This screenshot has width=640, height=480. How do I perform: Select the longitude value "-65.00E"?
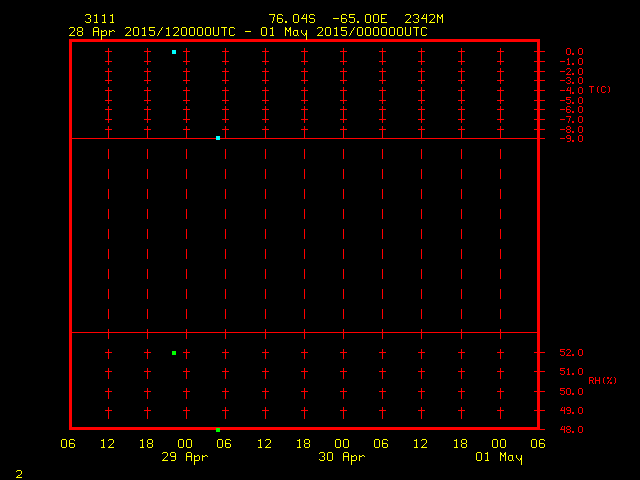tap(360, 19)
